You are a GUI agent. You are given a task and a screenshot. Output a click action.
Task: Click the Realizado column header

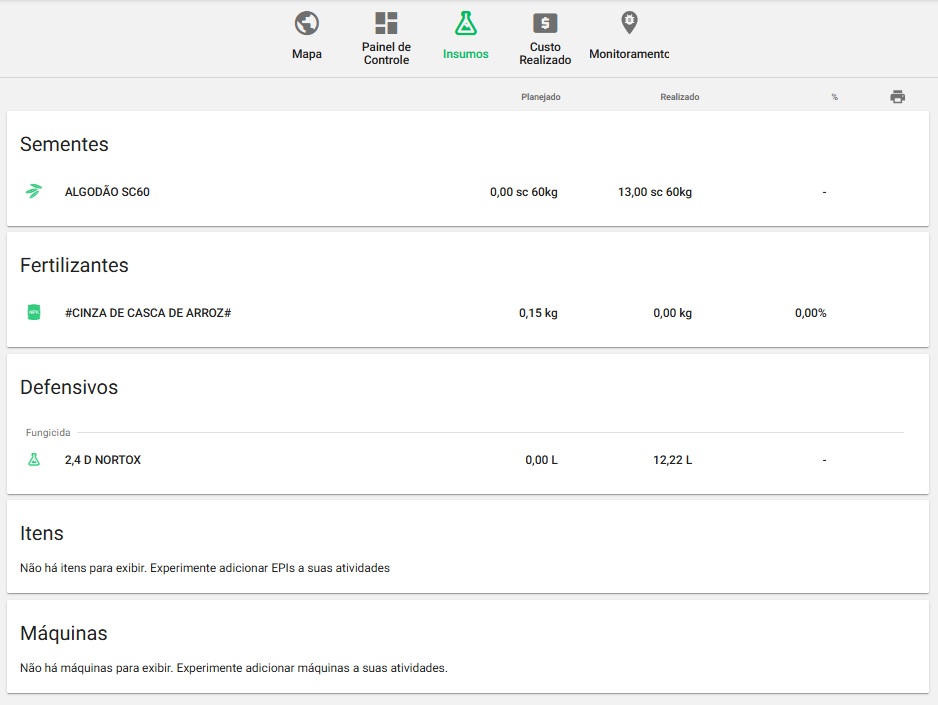(680, 97)
